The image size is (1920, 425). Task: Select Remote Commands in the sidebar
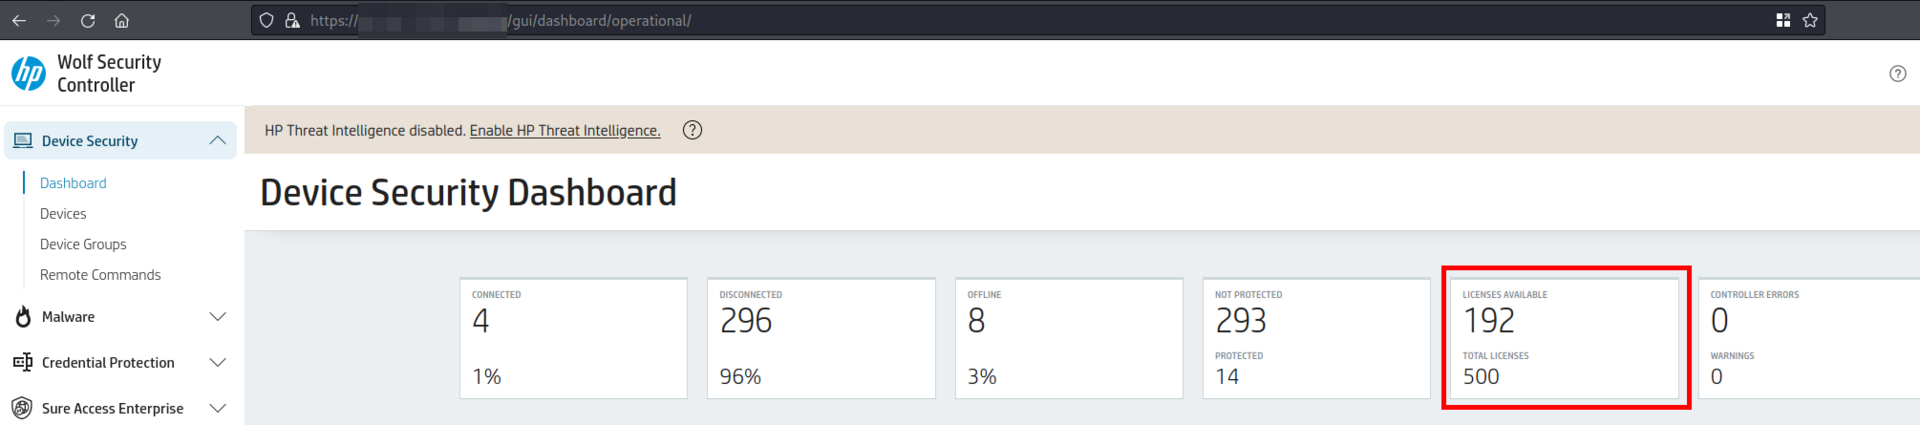point(100,275)
